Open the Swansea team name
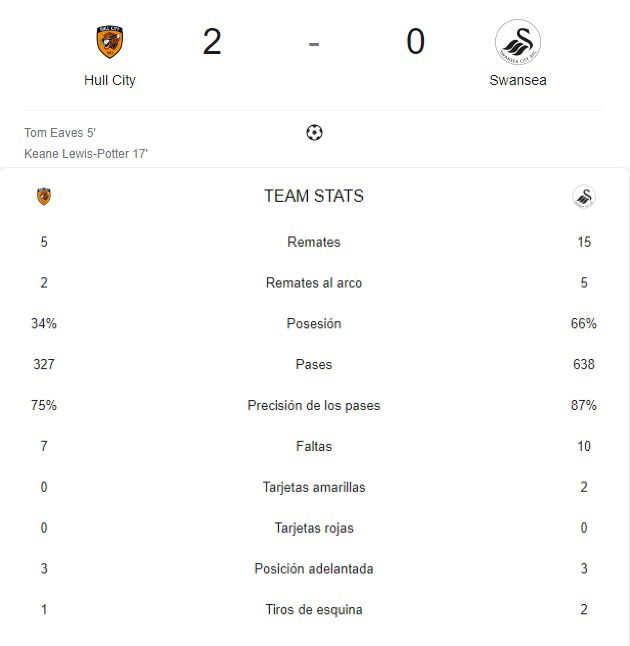Image resolution: width=630 pixels, height=646 pixels. [518, 80]
